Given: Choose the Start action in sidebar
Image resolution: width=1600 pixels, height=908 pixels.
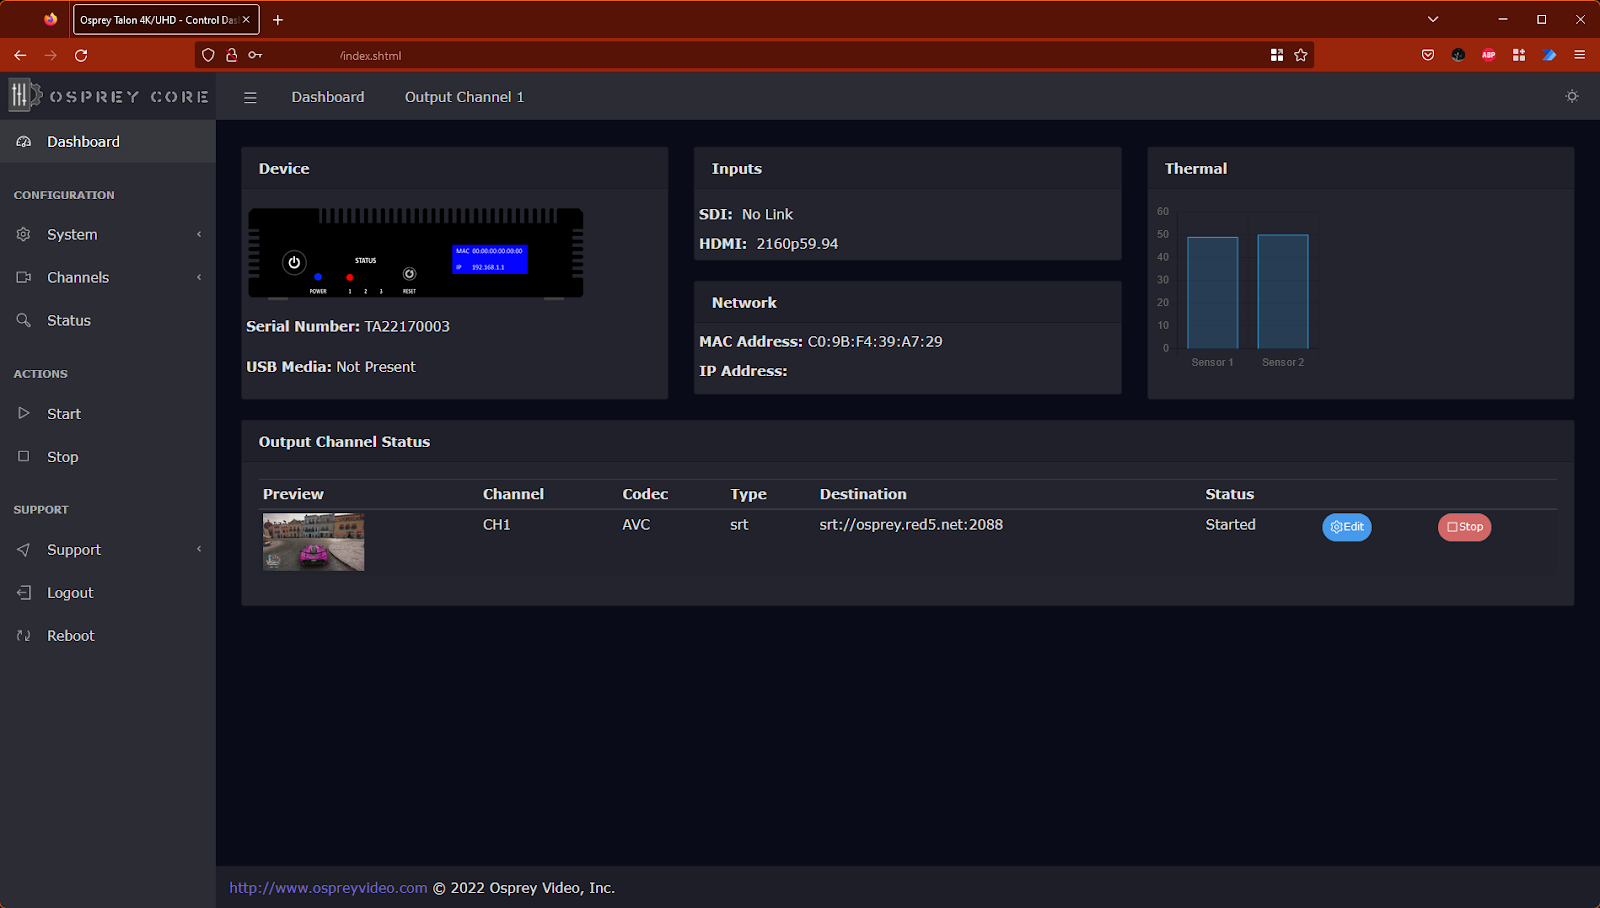Looking at the screenshot, I should click(108, 413).
